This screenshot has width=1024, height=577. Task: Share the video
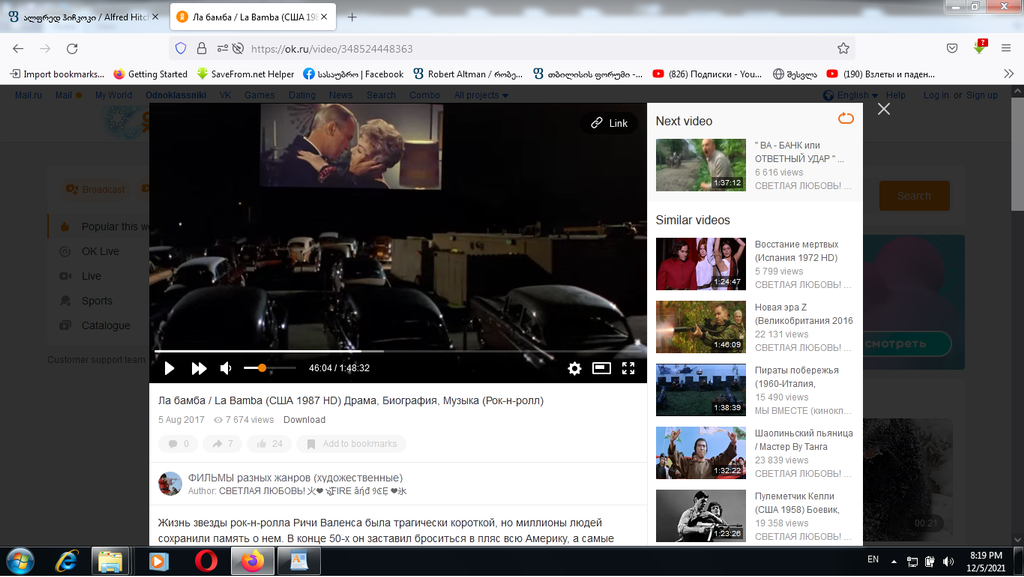click(x=222, y=444)
